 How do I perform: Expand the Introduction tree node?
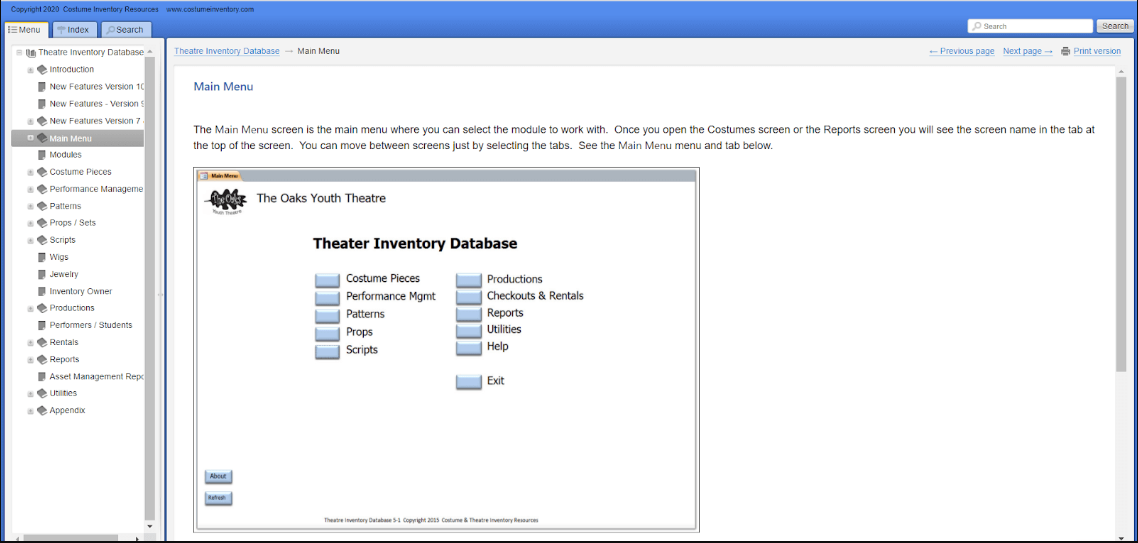point(30,70)
